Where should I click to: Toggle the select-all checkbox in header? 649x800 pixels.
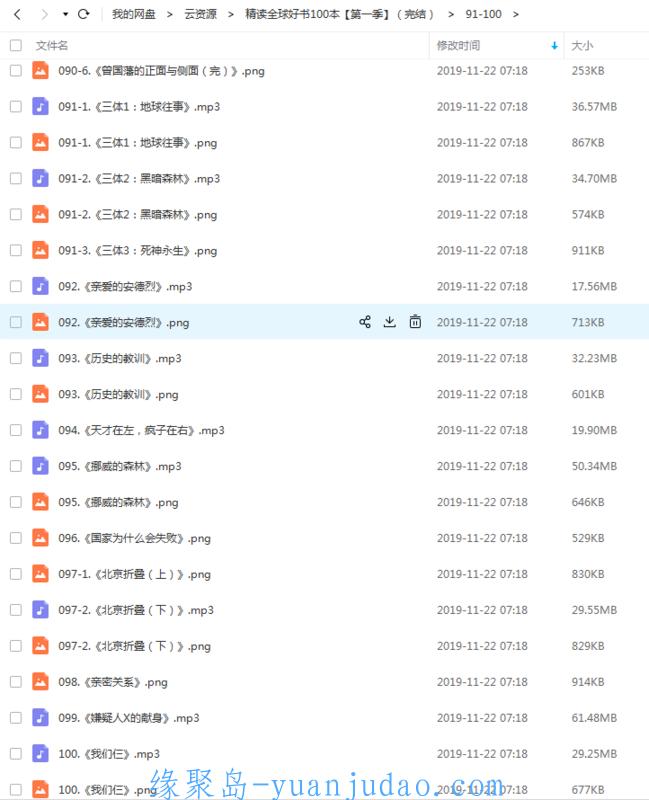(16, 45)
